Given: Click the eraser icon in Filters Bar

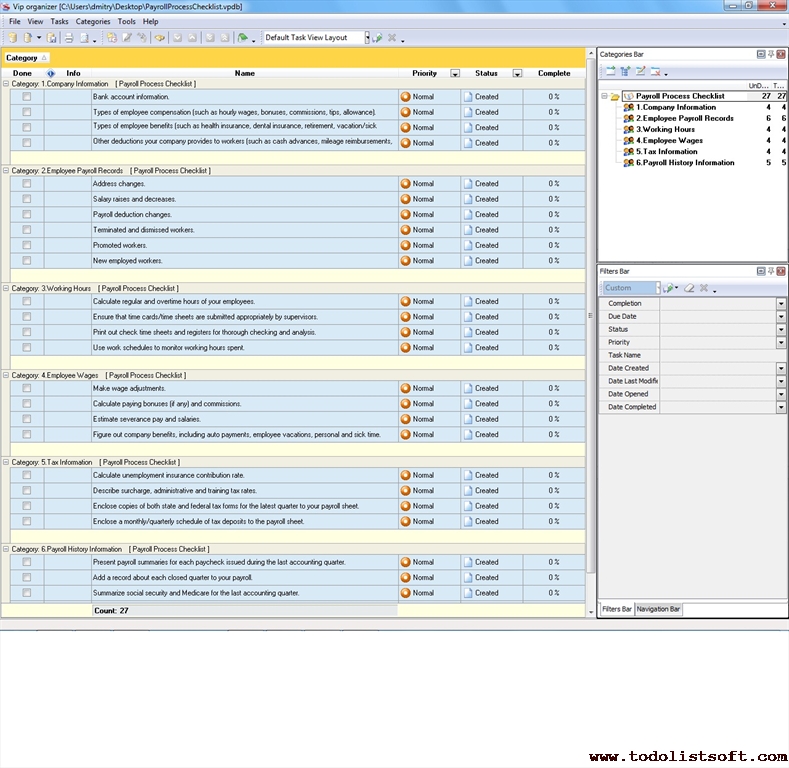Looking at the screenshot, I should coord(688,288).
